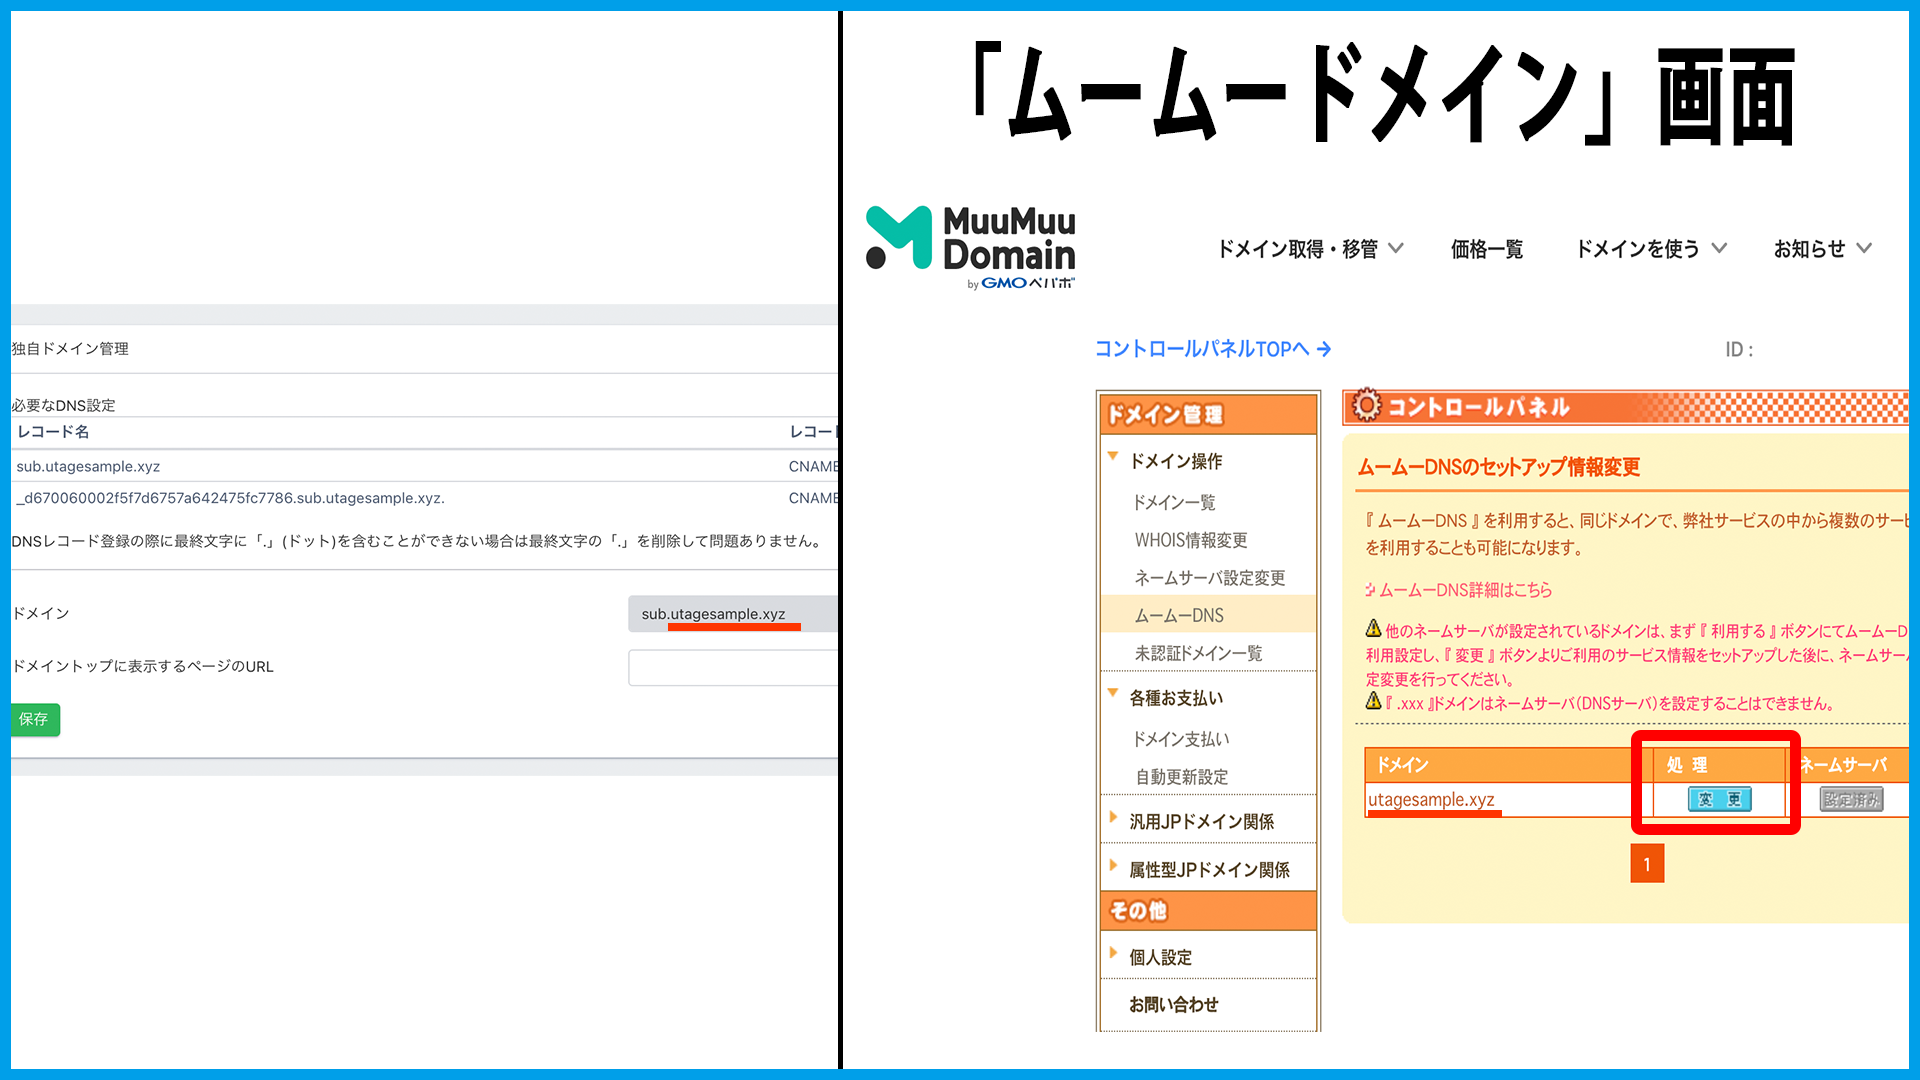Click the green 保存 button
The width and height of the screenshot is (1920, 1080).
[34, 719]
